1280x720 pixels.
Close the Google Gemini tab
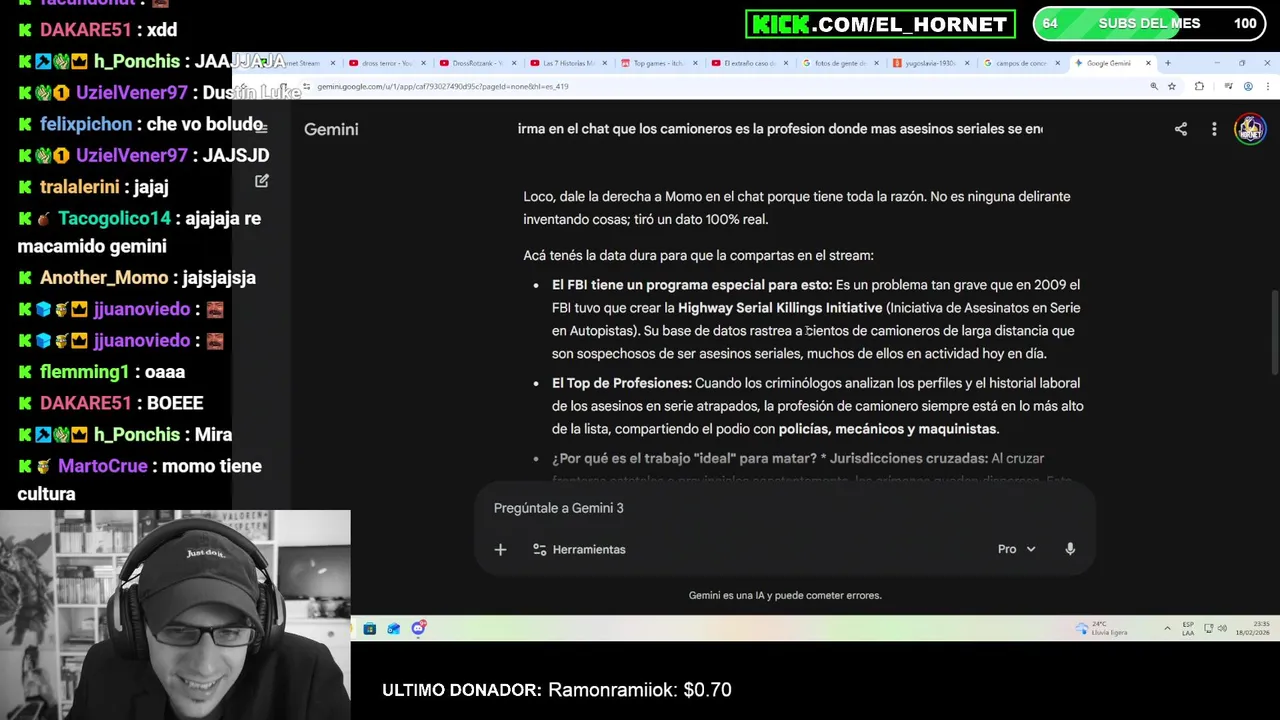[x=1148, y=63]
